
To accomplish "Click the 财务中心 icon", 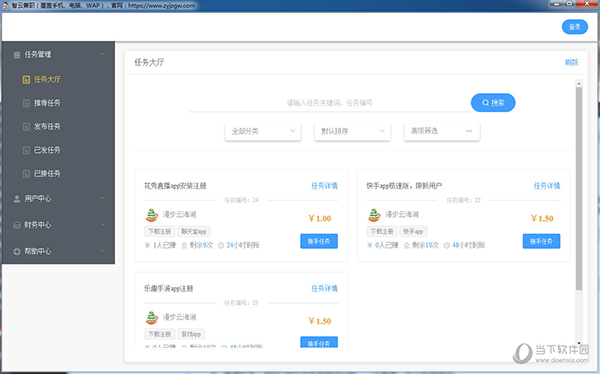I will point(16,225).
